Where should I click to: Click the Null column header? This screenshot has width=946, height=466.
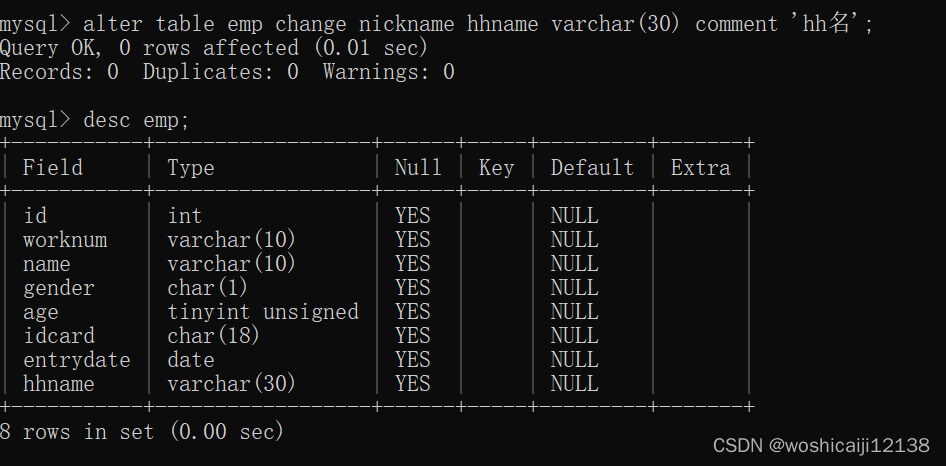[418, 168]
